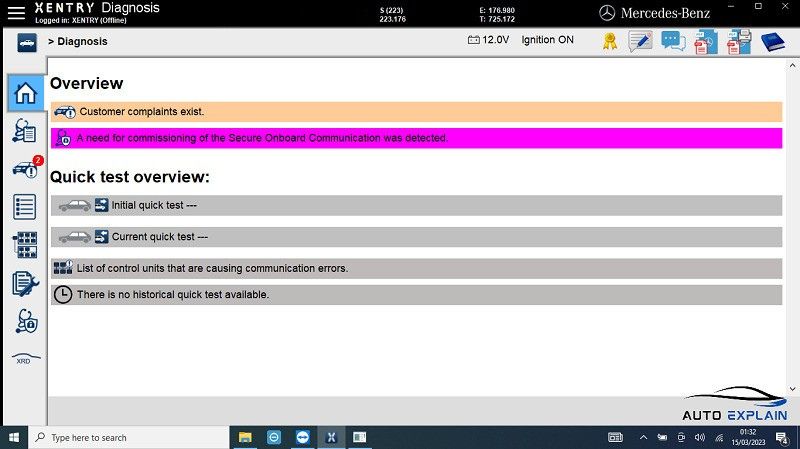
Task: Open the Secure Onboard Communication sidebar icon
Action: [26, 321]
